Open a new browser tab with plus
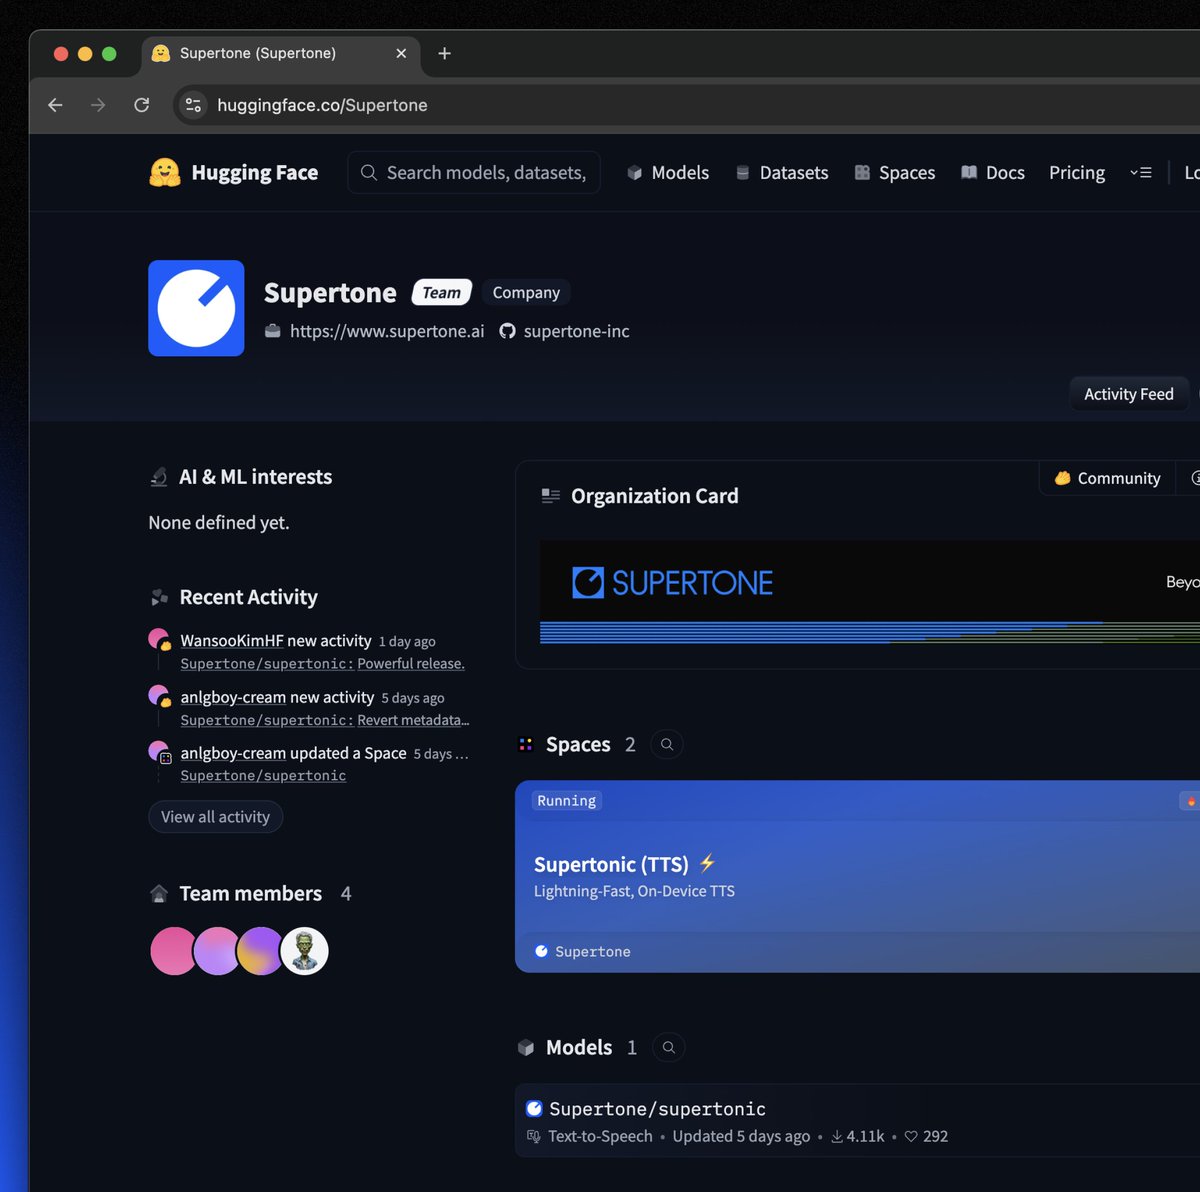Image resolution: width=1200 pixels, height=1192 pixels. click(444, 53)
